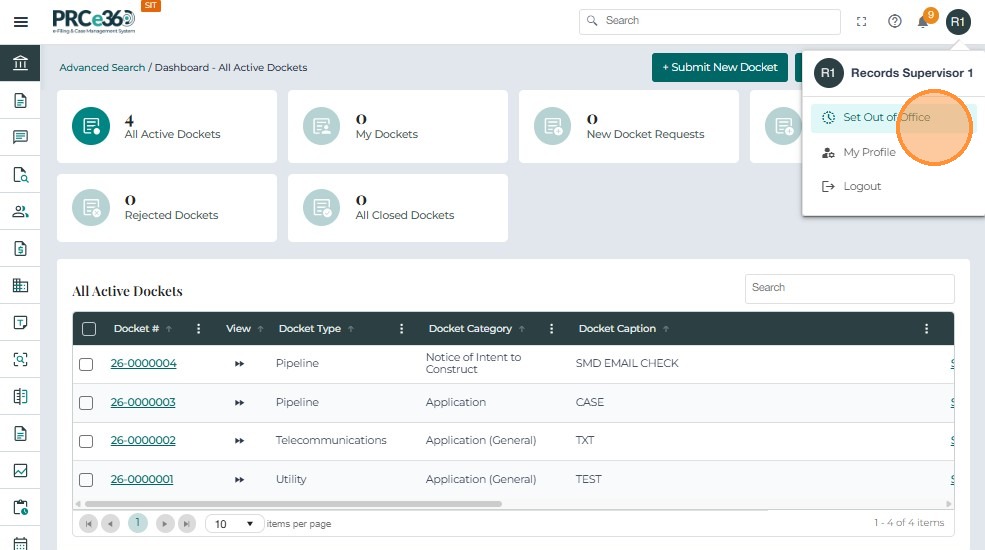Click the bank building sidebar icon
This screenshot has height=550, width=985.
click(x=20, y=64)
